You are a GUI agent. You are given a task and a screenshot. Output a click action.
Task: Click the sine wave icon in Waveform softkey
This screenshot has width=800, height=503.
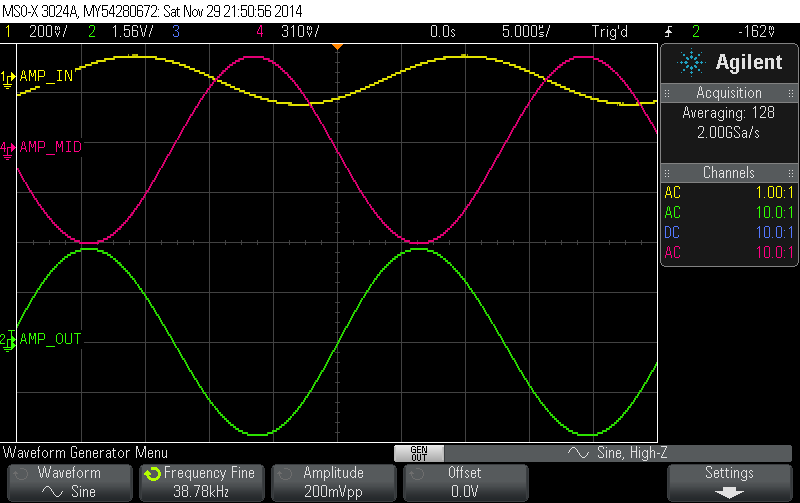pyautogui.click(x=52, y=492)
